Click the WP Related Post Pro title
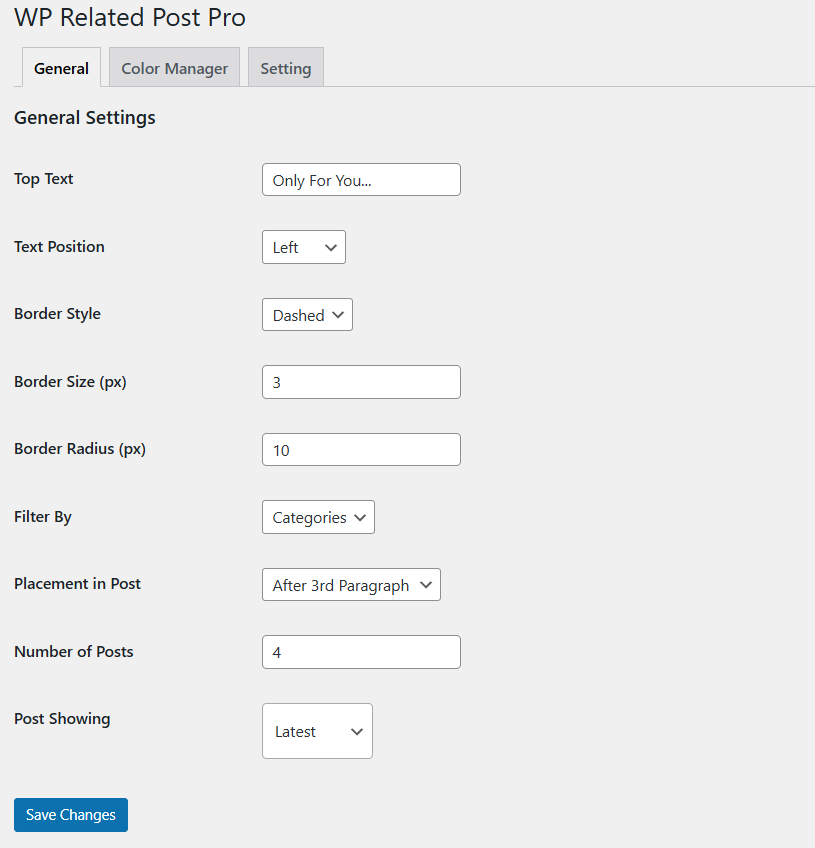Image resolution: width=815 pixels, height=848 pixels. coord(130,17)
